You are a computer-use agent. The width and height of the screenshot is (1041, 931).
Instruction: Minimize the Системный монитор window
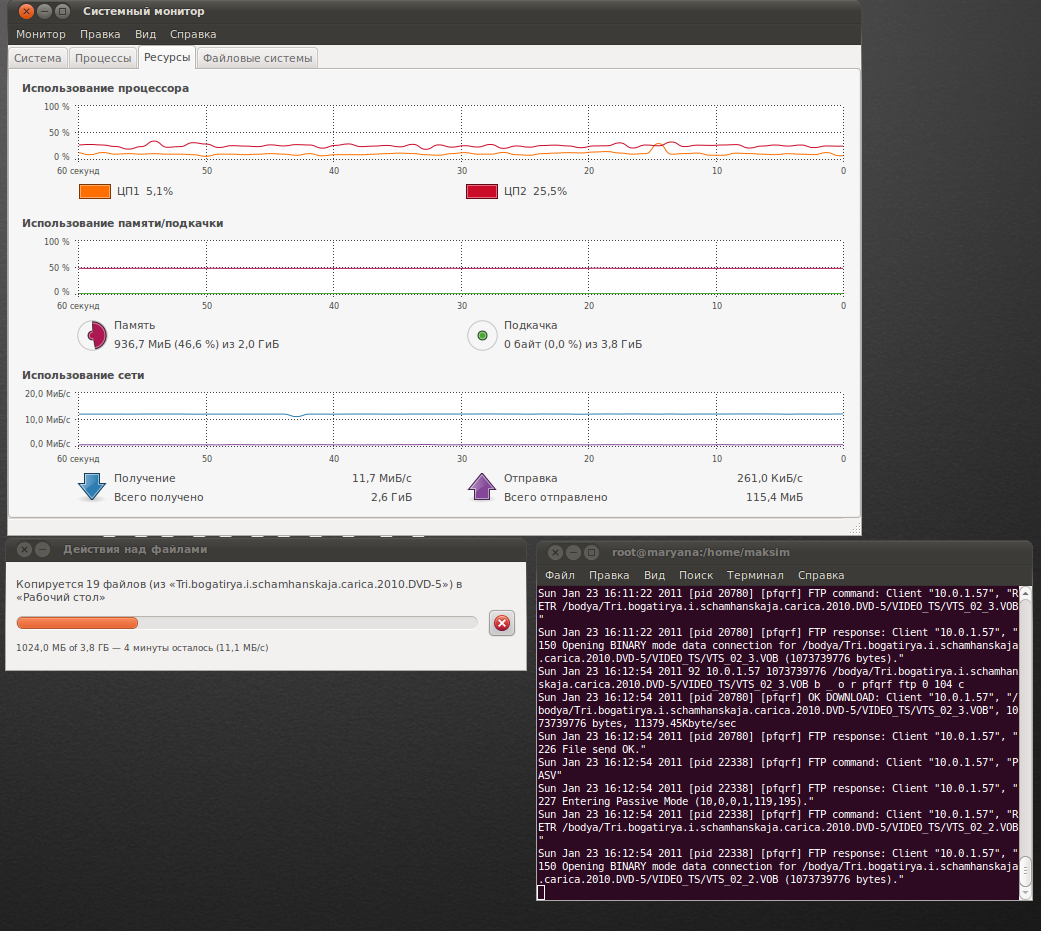pyautogui.click(x=44, y=11)
